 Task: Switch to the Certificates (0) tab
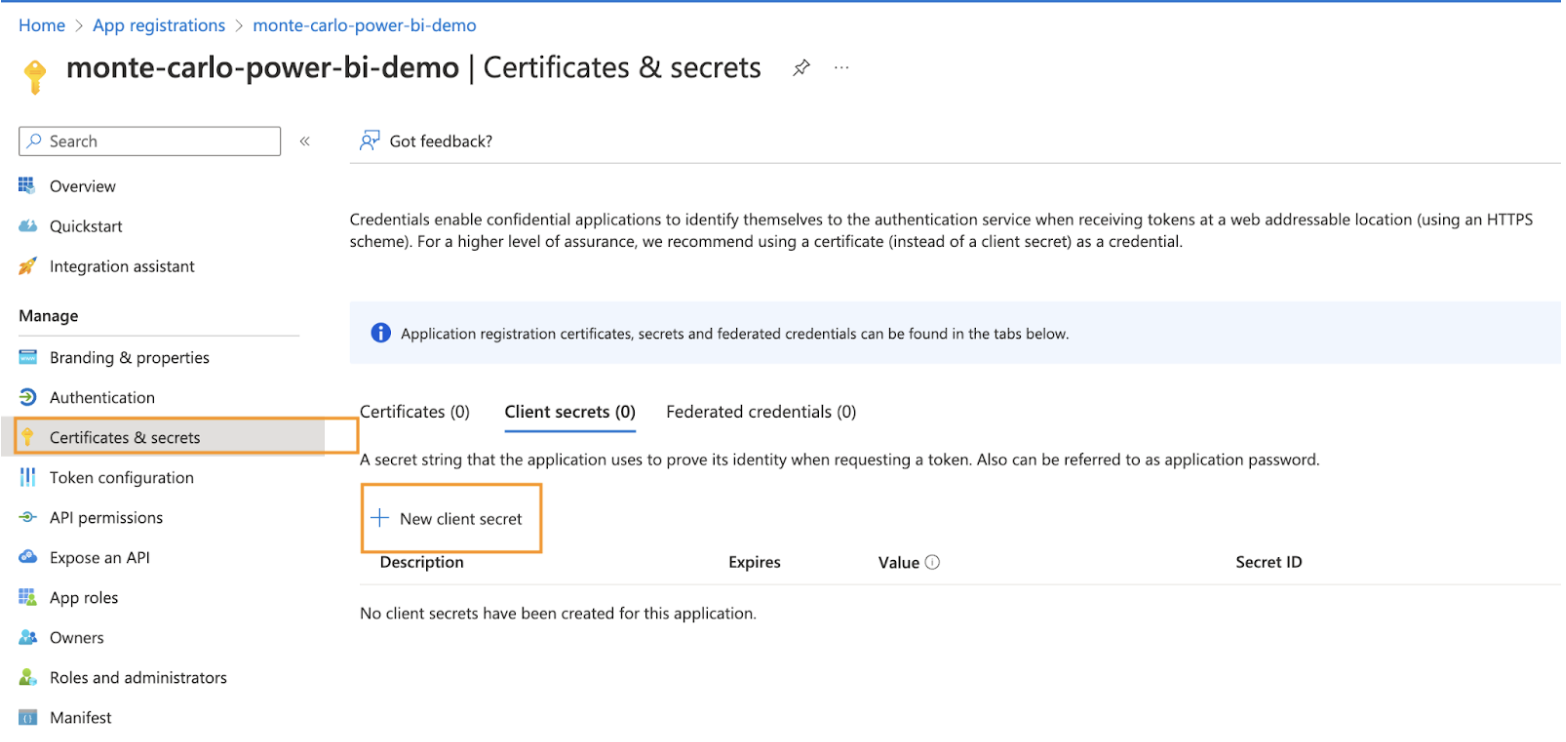pos(414,411)
